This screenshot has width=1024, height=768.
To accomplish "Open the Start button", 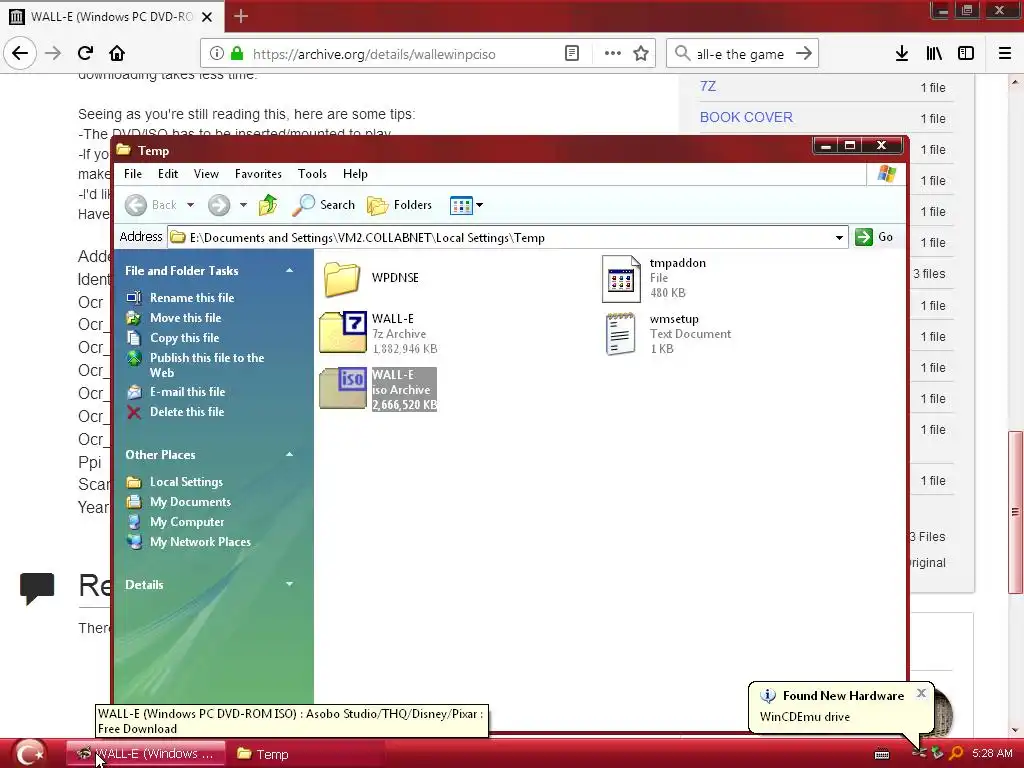I will pos(29,753).
